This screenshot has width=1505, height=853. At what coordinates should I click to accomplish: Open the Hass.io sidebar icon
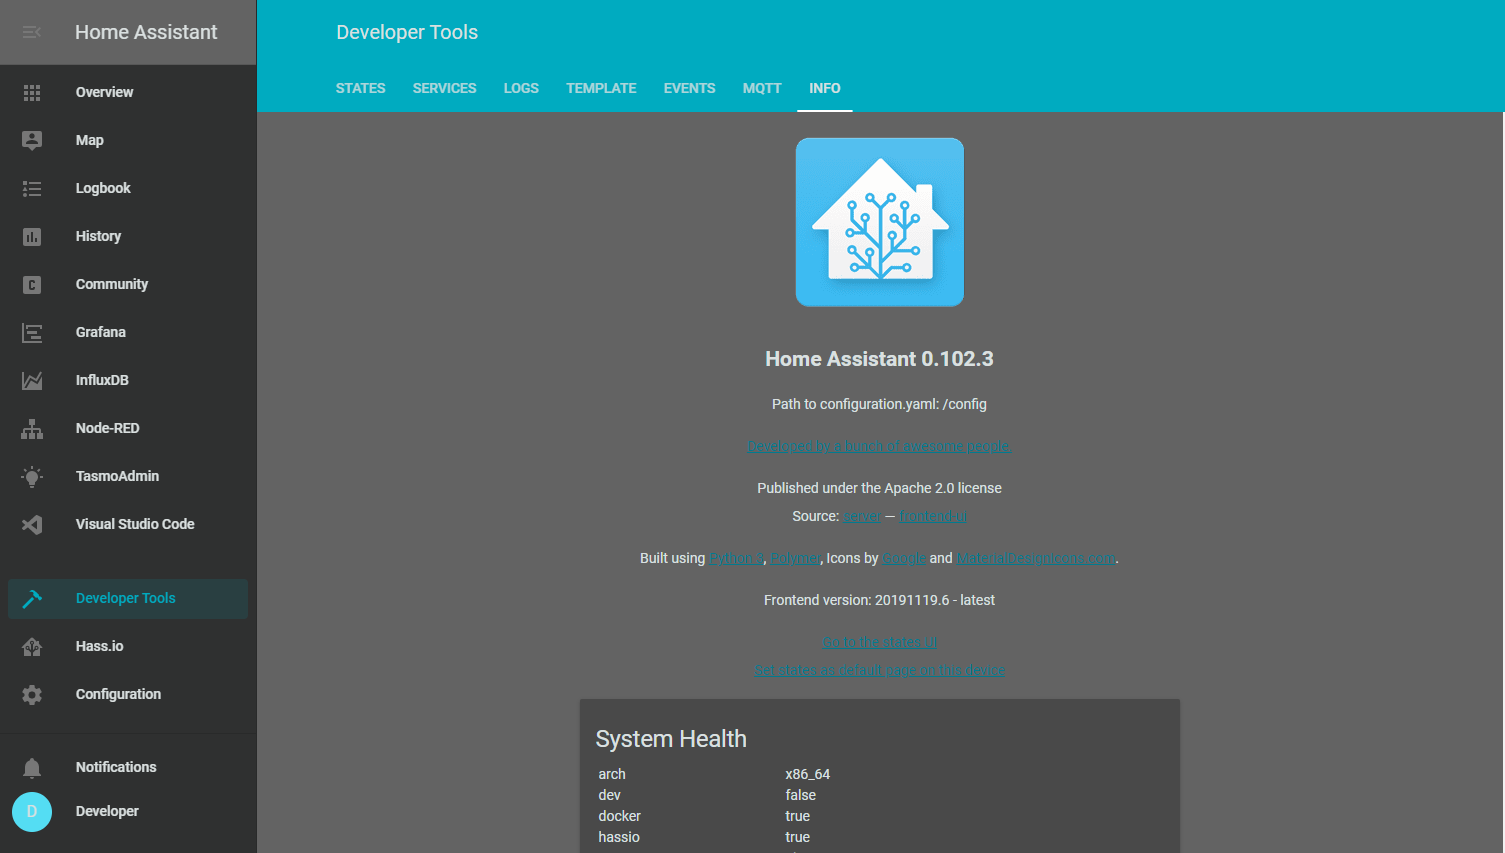point(32,646)
